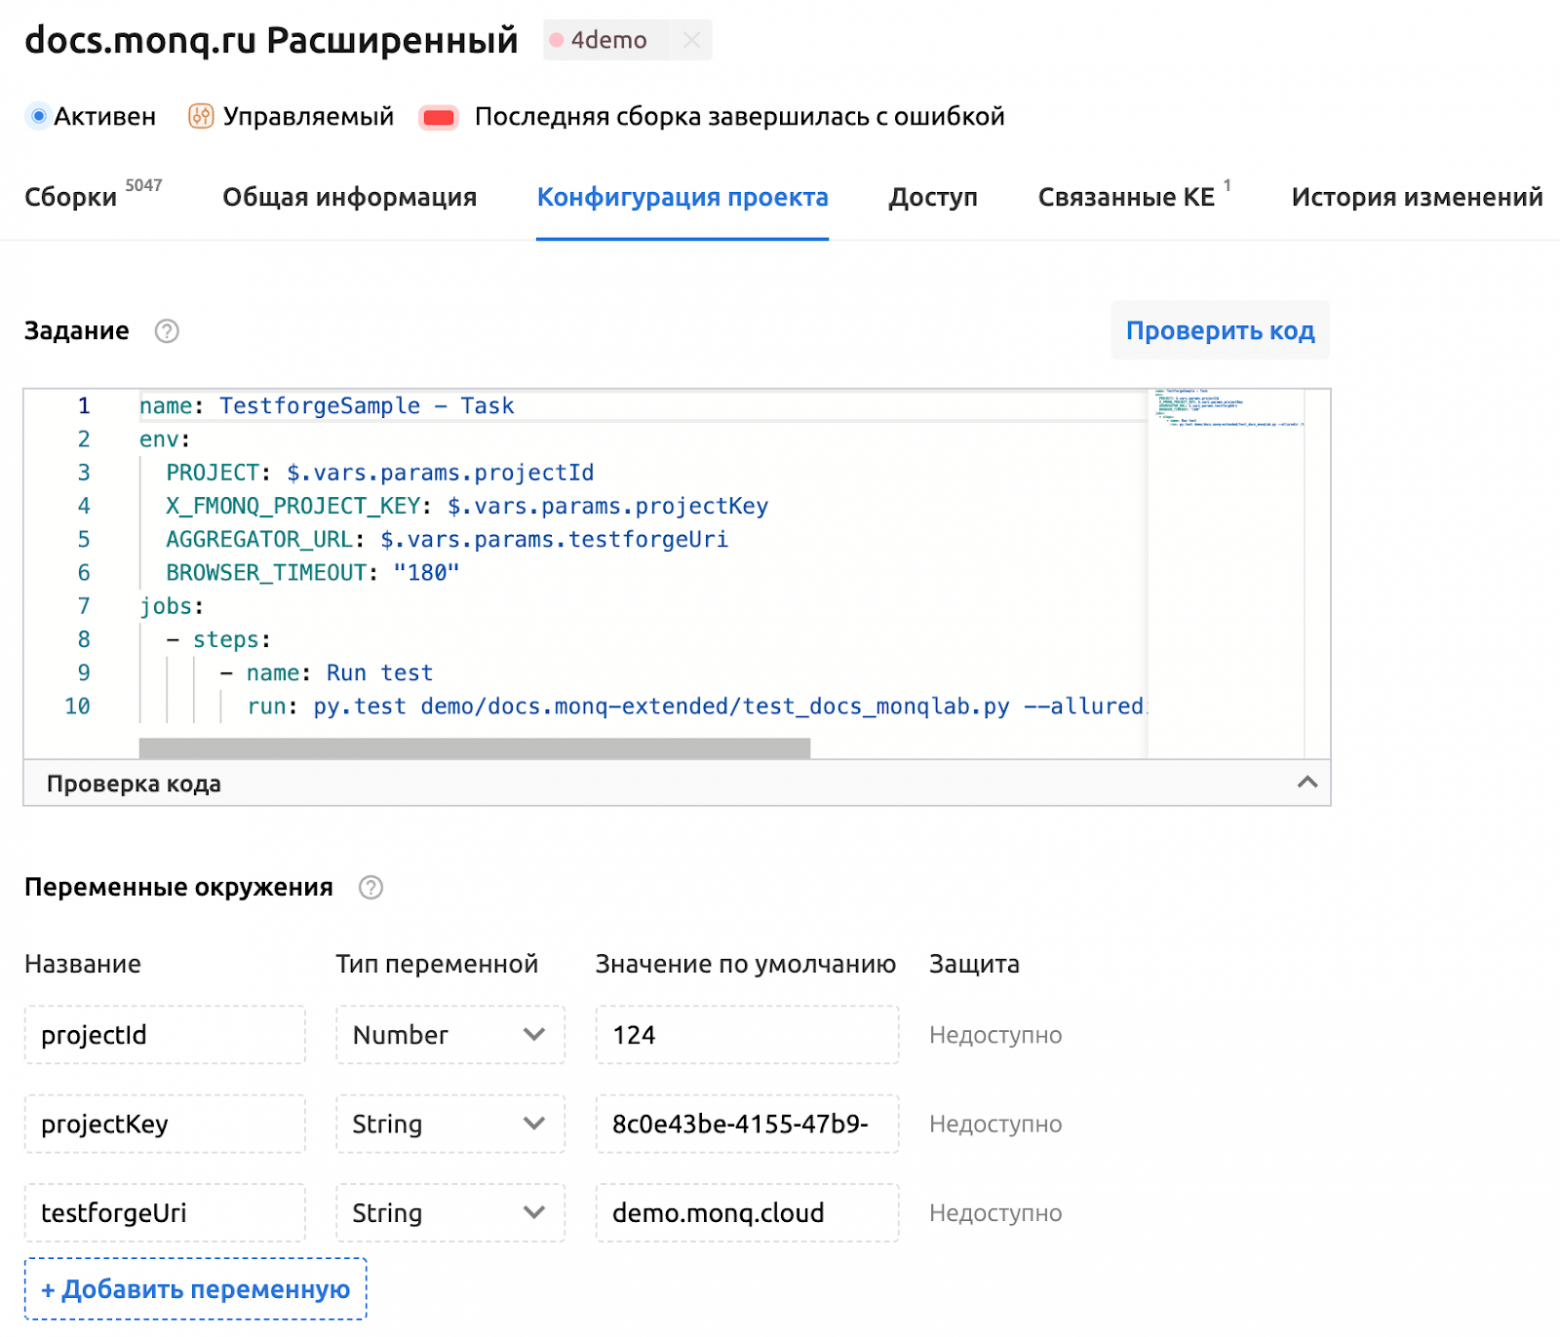The width and height of the screenshot is (1560, 1337).
Task: Click the 'jobs:' code line
Action: pyautogui.click(x=171, y=606)
